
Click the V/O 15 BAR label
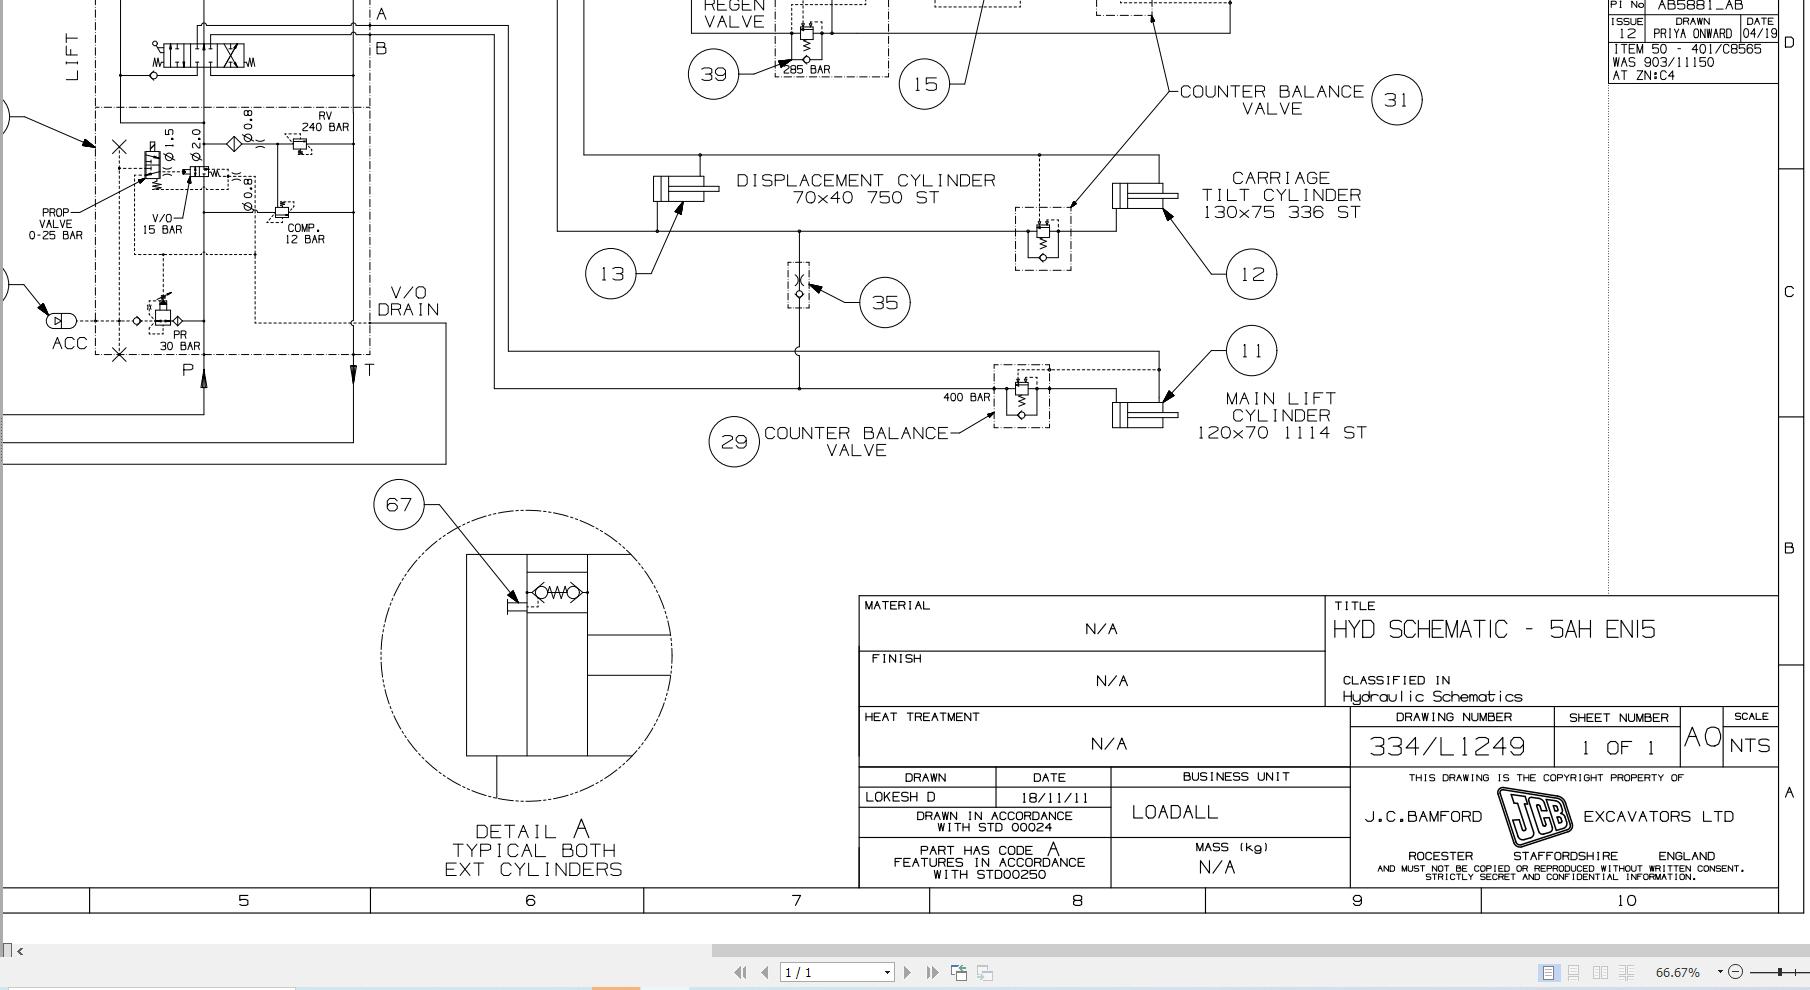click(x=162, y=223)
